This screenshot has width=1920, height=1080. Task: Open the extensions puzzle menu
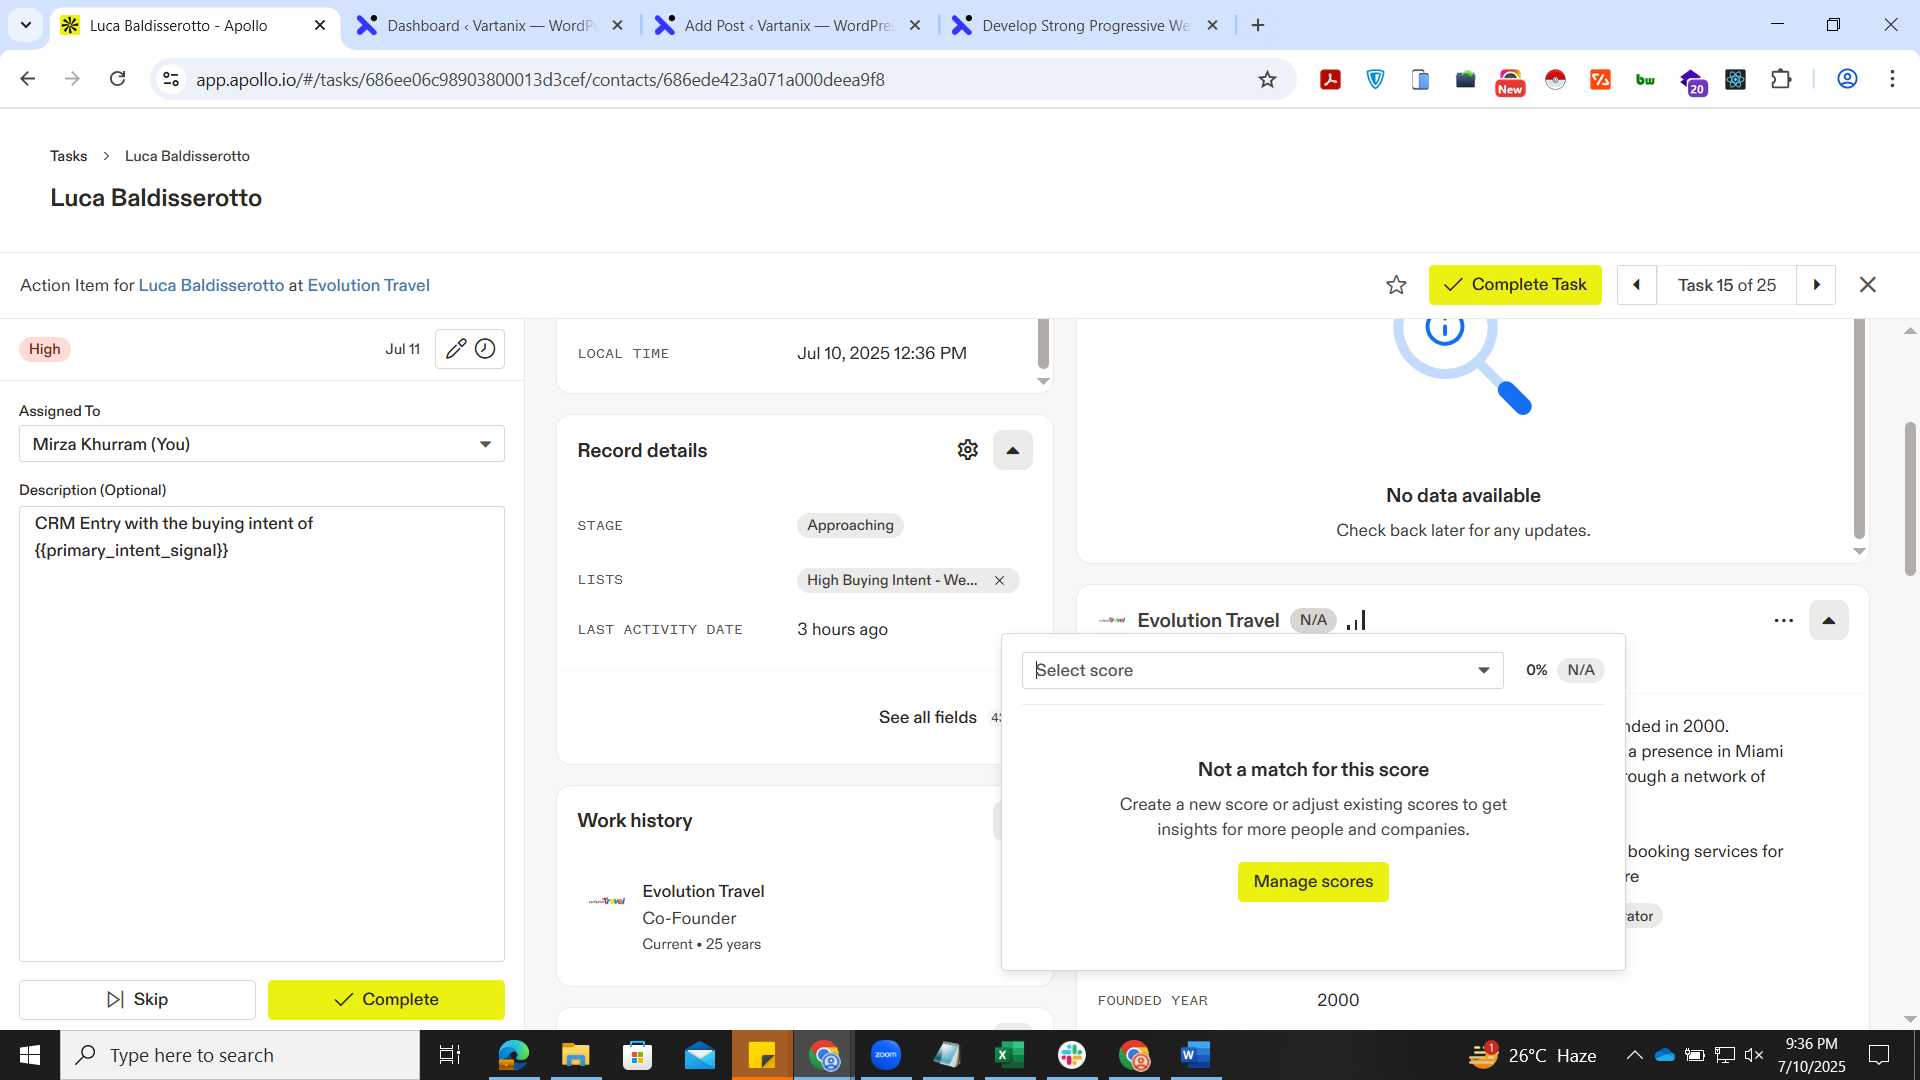tap(1781, 79)
